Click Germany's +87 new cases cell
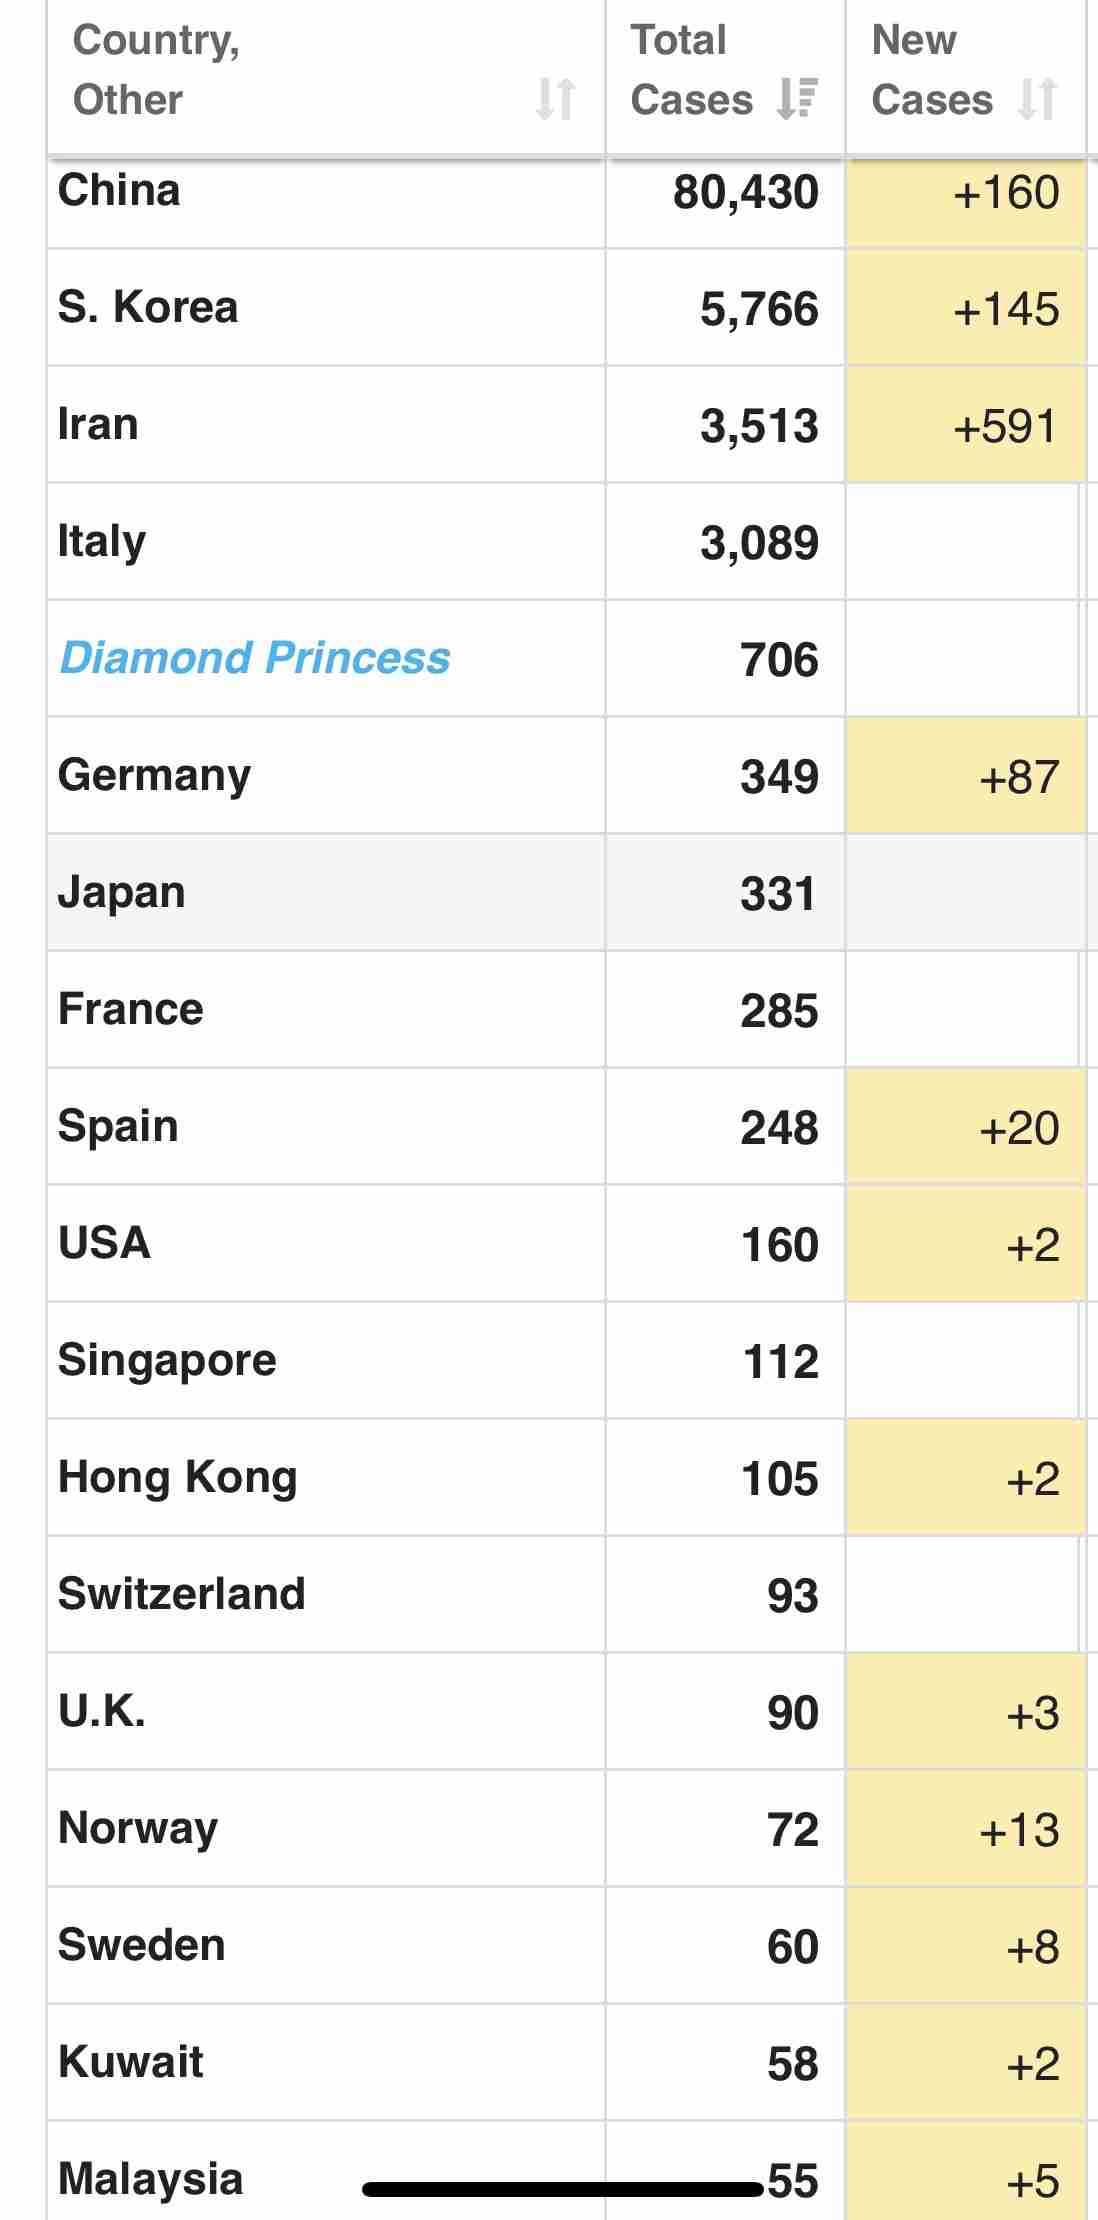This screenshot has height=2220, width=1098. (965, 776)
